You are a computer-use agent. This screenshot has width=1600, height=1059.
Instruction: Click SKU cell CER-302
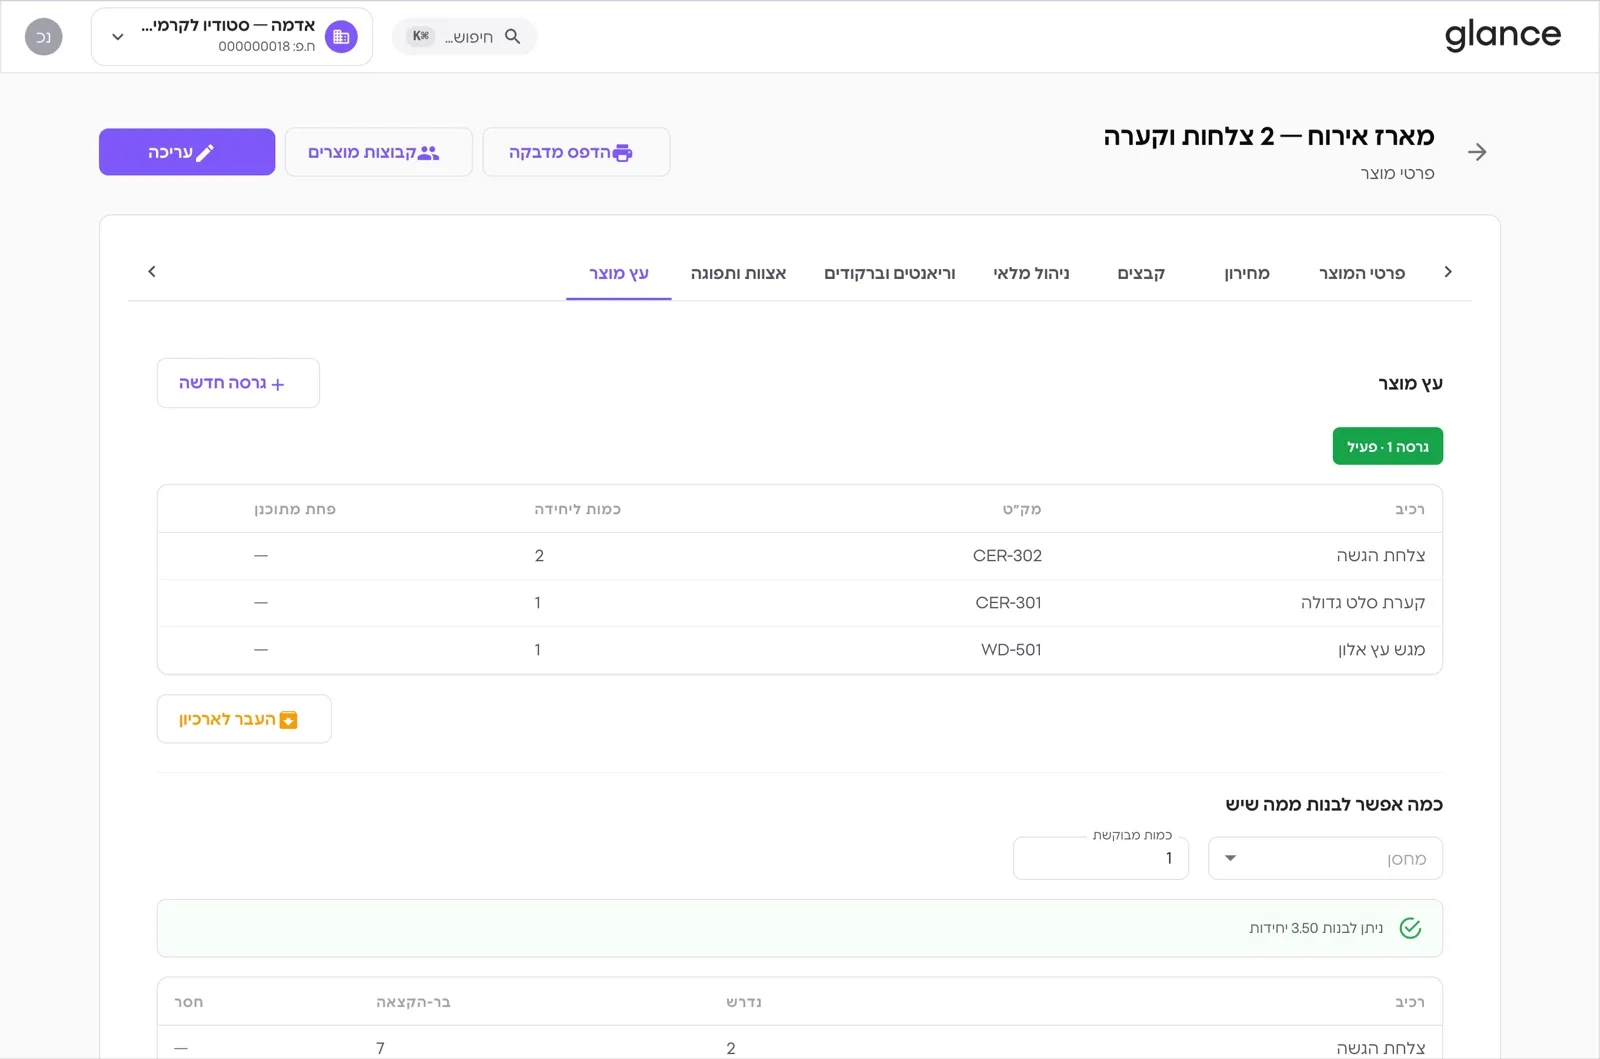1007,555
